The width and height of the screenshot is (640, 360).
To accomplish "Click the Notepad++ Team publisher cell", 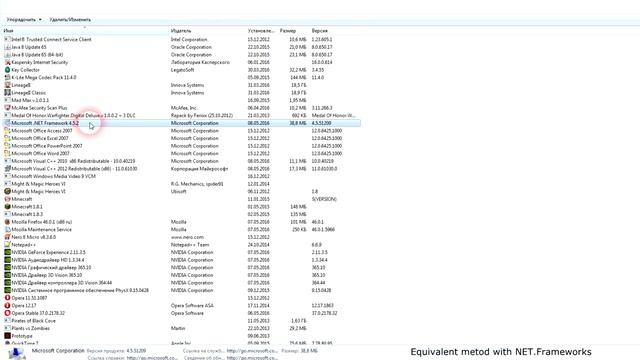I will tap(190, 245).
